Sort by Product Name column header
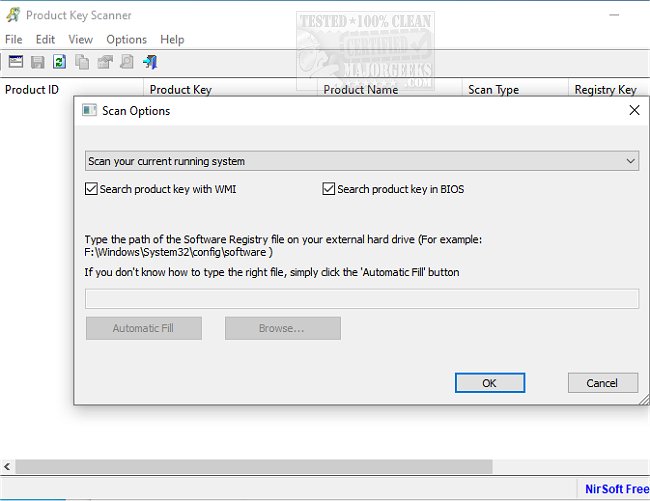The height and width of the screenshot is (501, 650). point(360,90)
